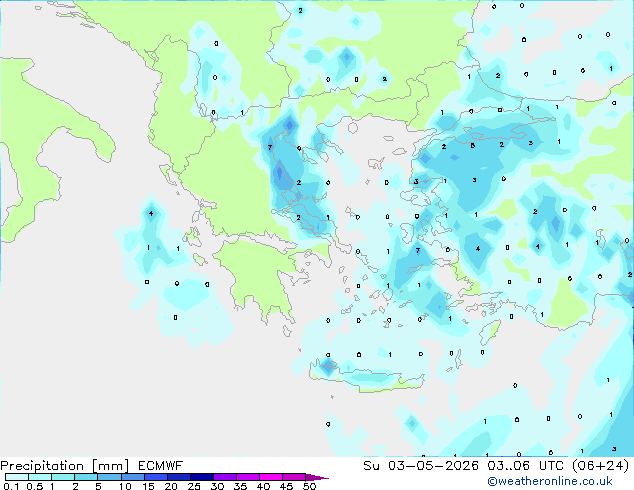Click the 'Su 03-05-2026' date text

[x=421, y=466]
